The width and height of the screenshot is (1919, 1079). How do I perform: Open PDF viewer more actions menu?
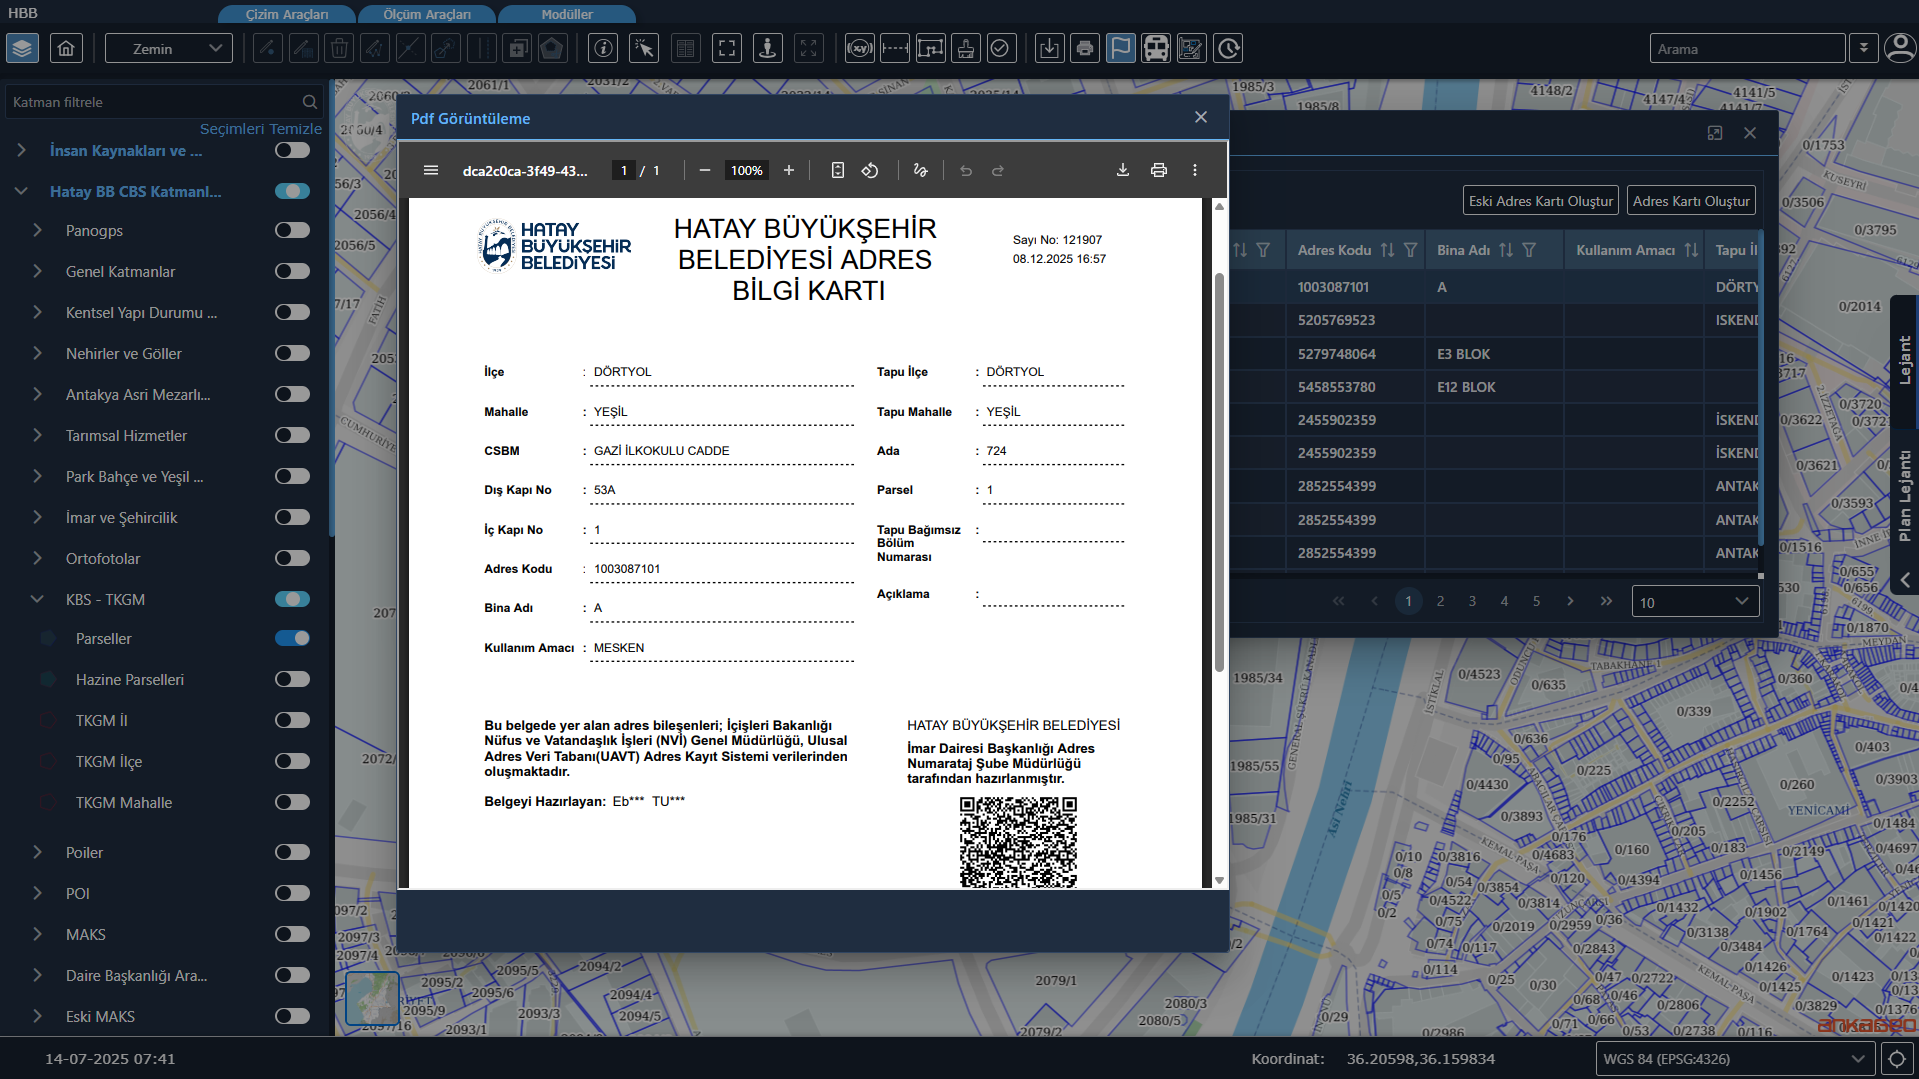click(x=1195, y=170)
